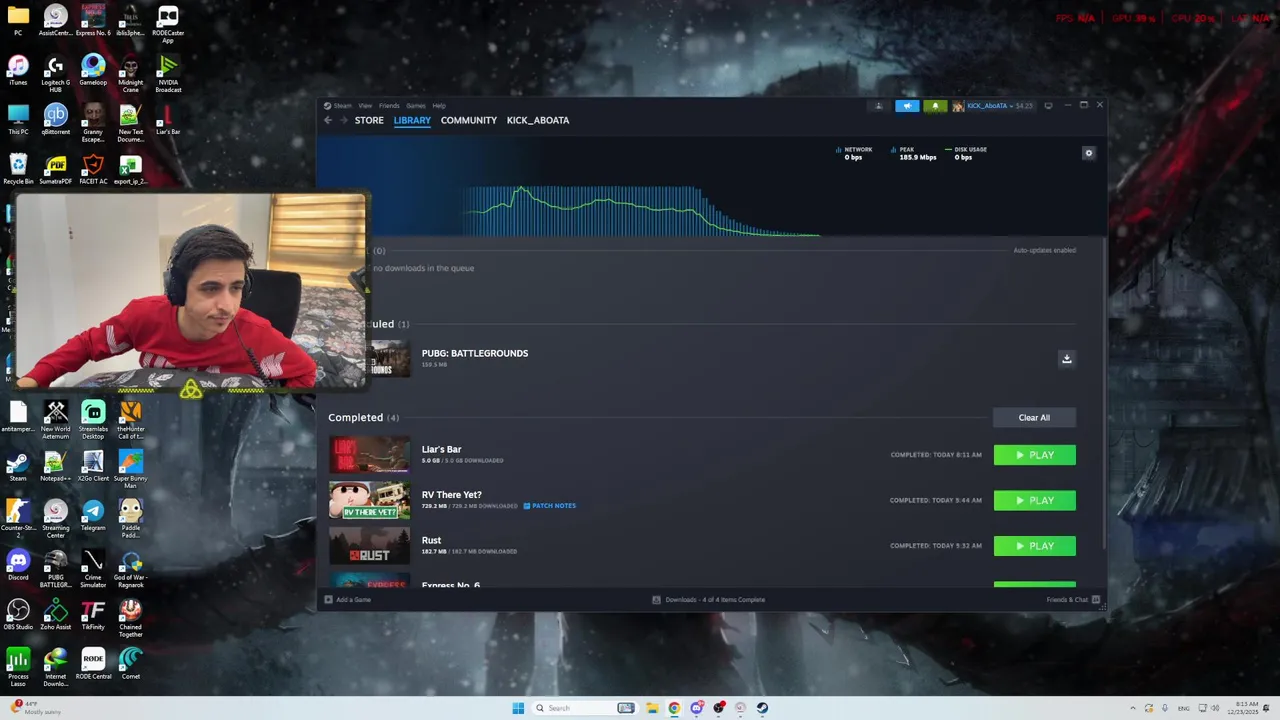1280x720 pixels.
Task: Click Downloads status in Steam footer
Action: click(709, 600)
